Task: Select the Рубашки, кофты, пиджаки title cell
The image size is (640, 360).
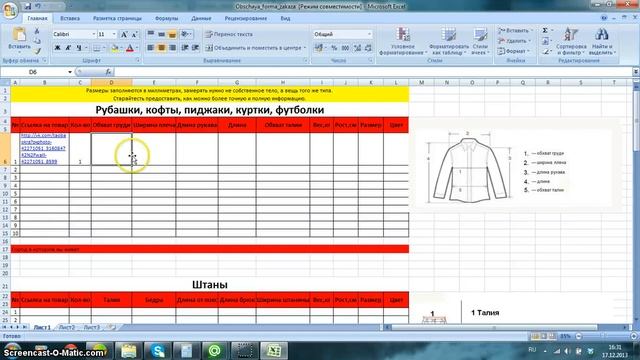Action: (x=210, y=110)
